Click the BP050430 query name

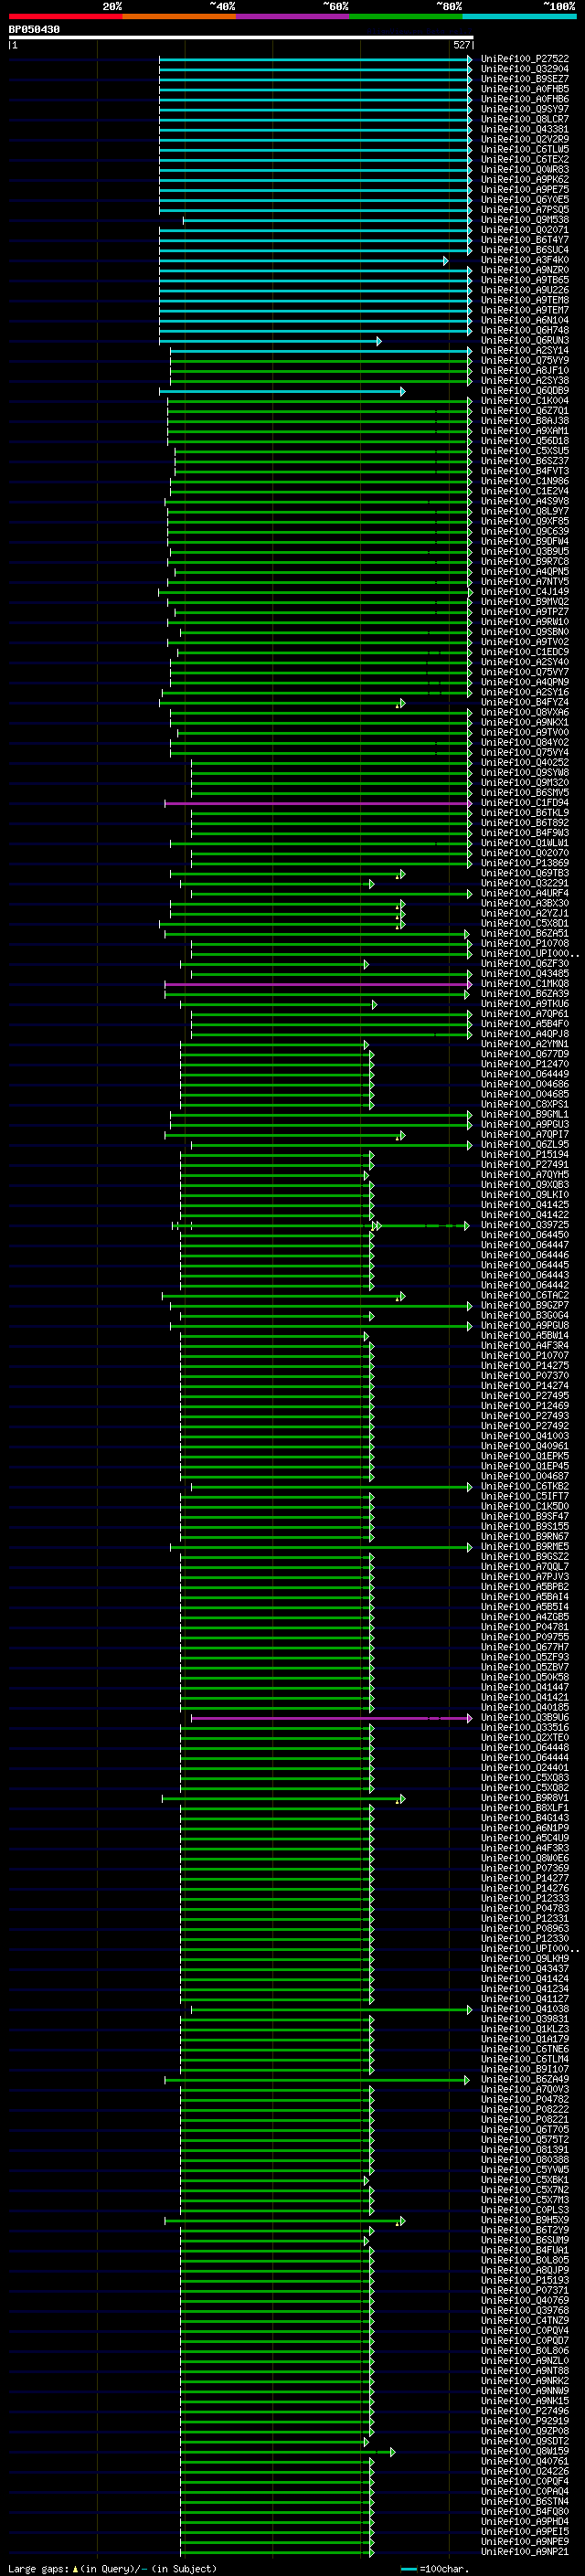pos(34,29)
